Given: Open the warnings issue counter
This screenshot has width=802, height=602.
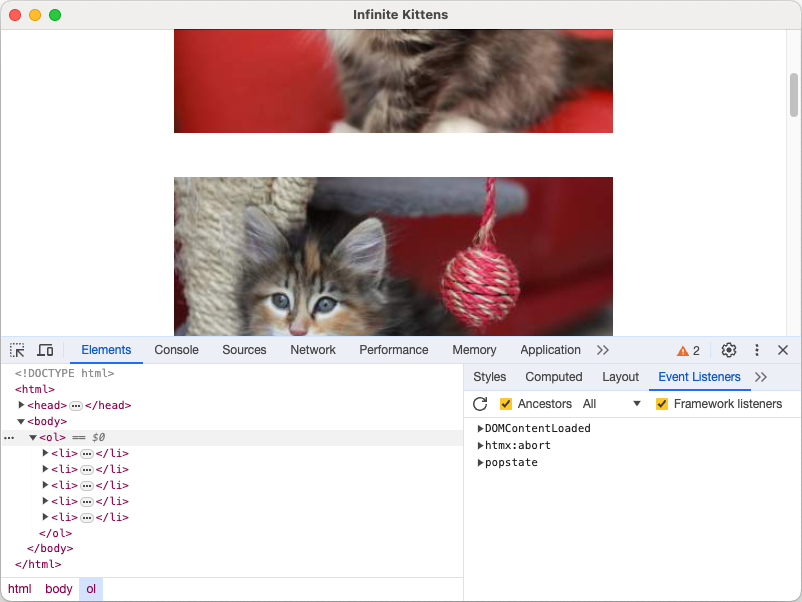Looking at the screenshot, I should (x=687, y=350).
